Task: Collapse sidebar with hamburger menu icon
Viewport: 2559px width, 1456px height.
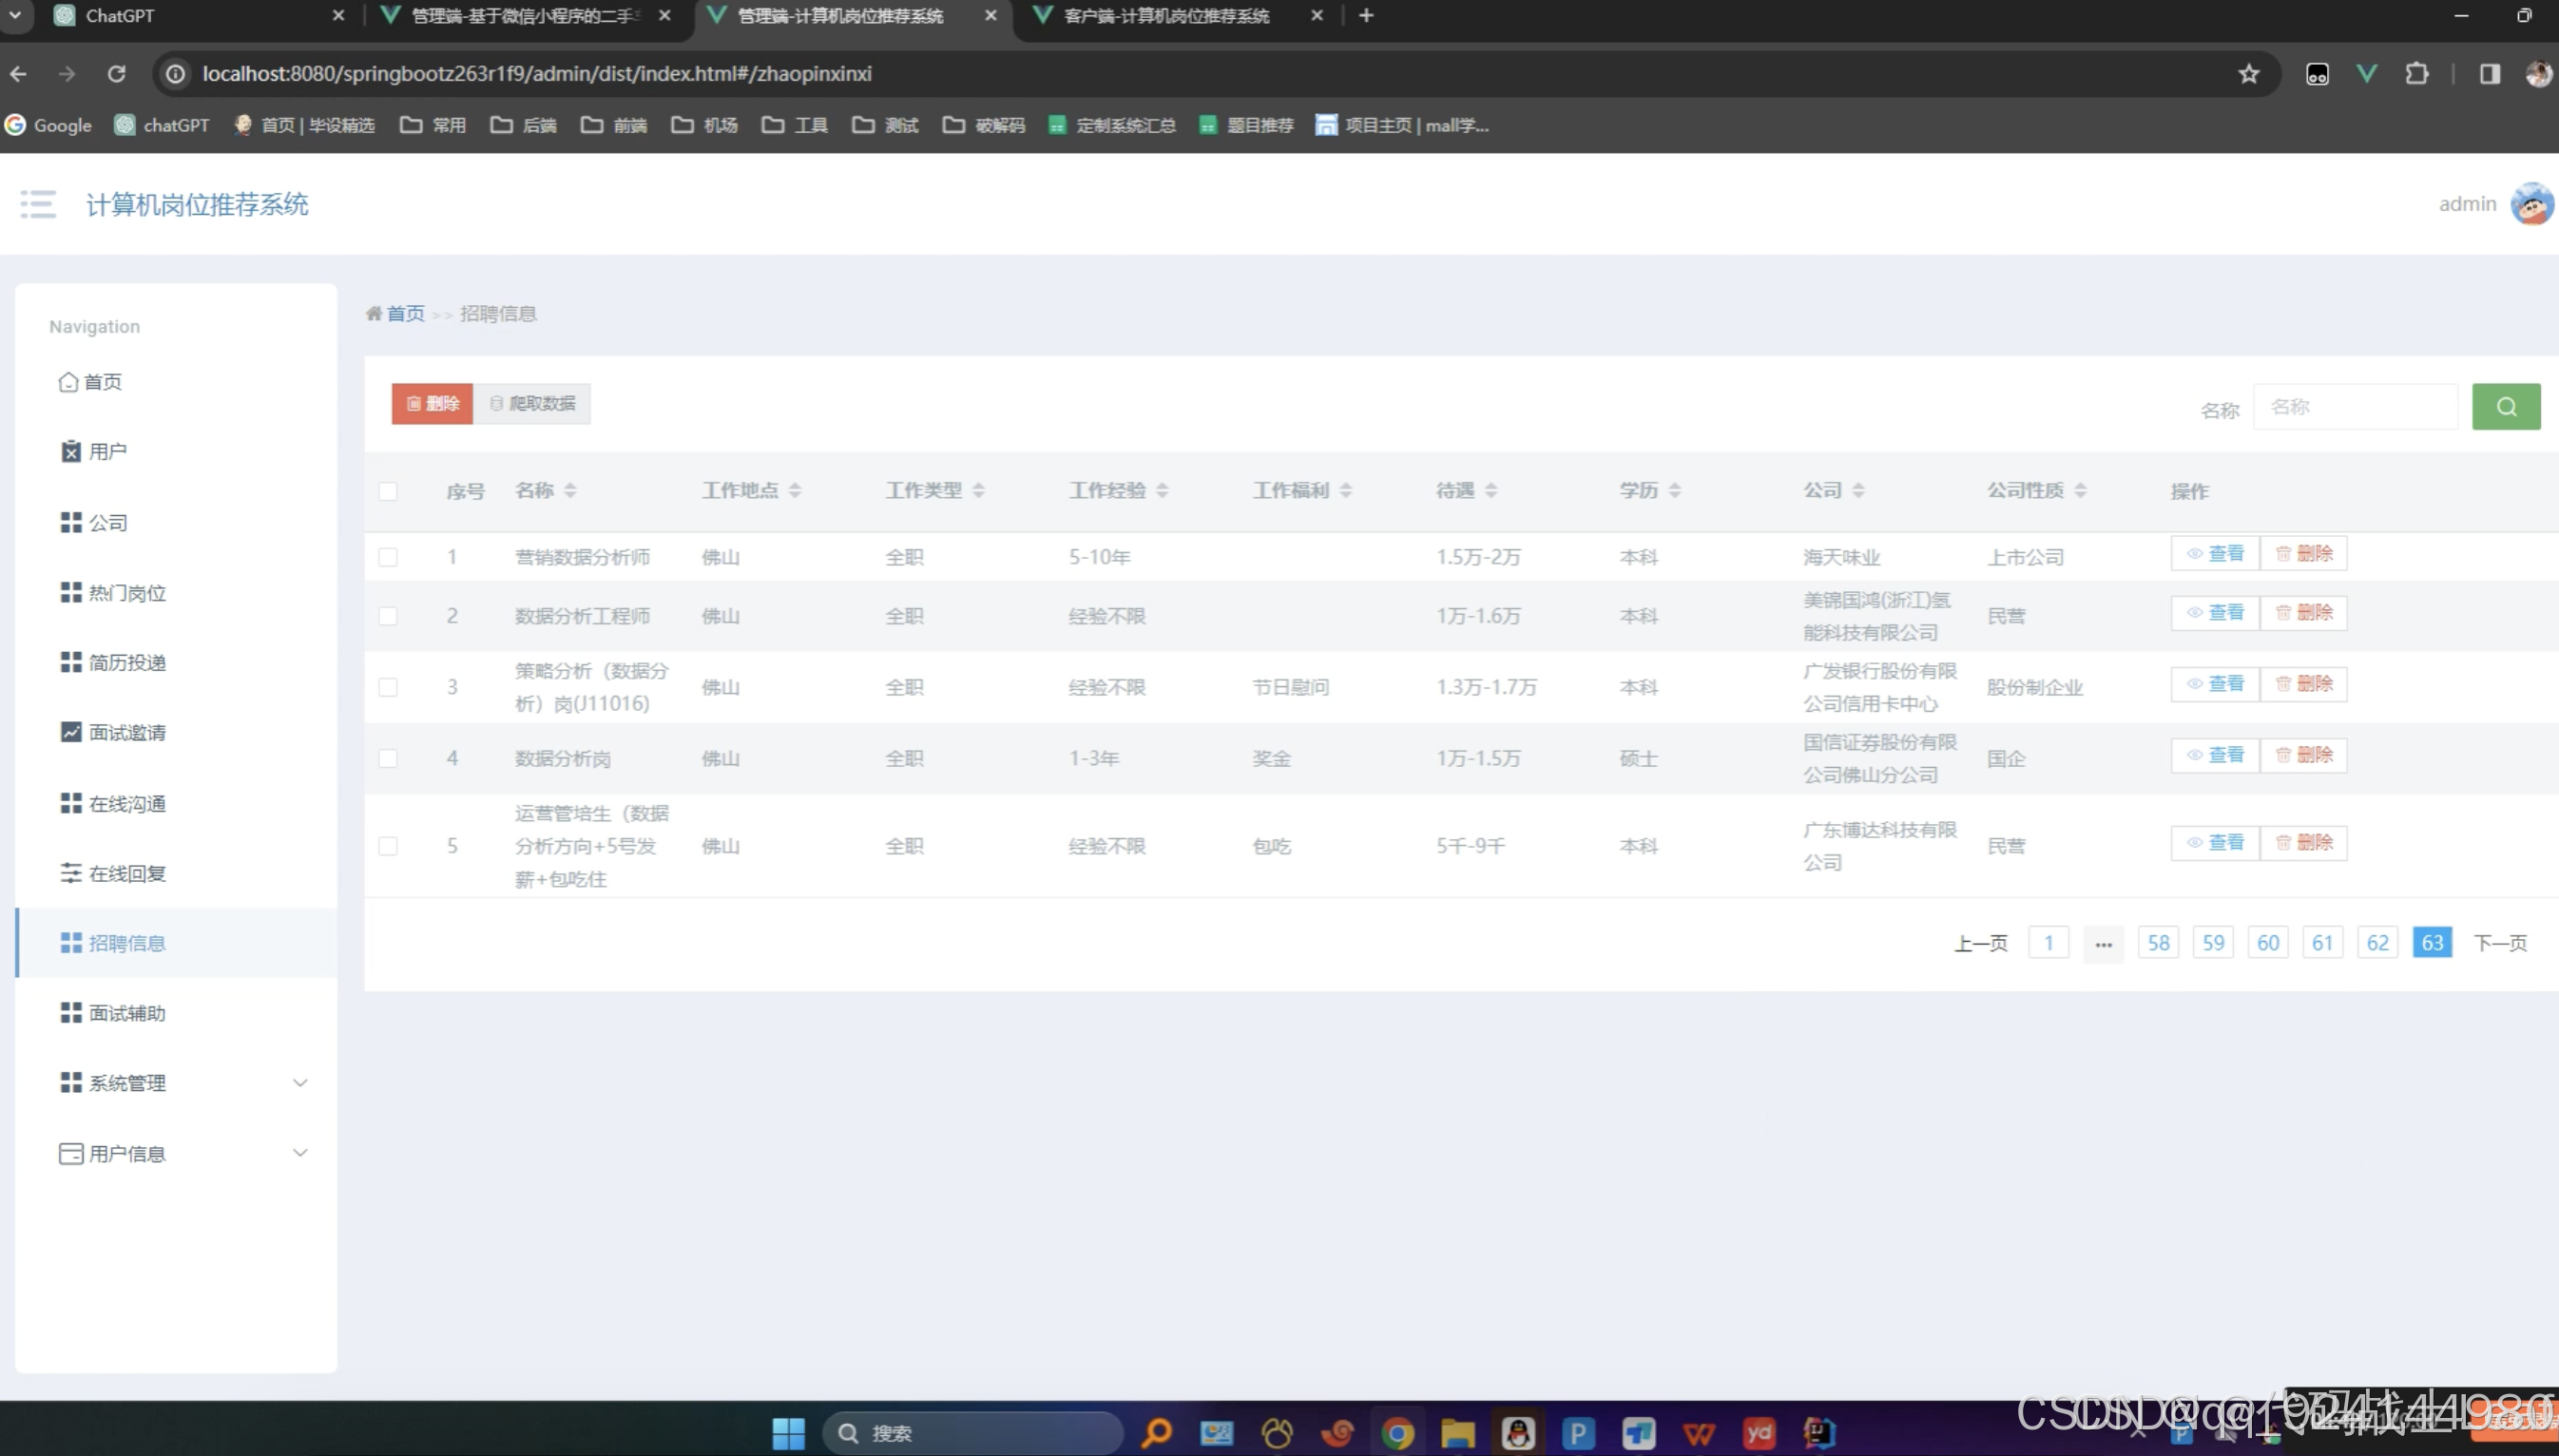Action: pos(38,204)
